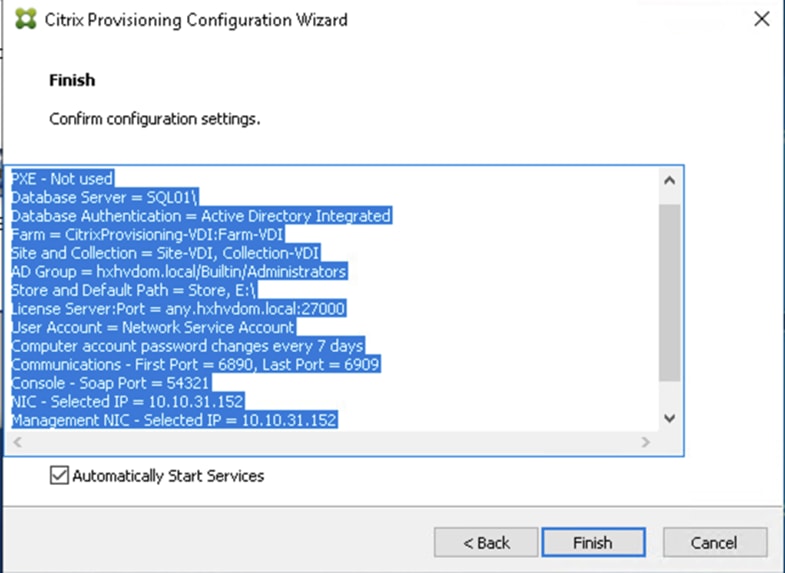Click the Communications First Port line
The width and height of the screenshot is (785, 573).
[x=196, y=364]
